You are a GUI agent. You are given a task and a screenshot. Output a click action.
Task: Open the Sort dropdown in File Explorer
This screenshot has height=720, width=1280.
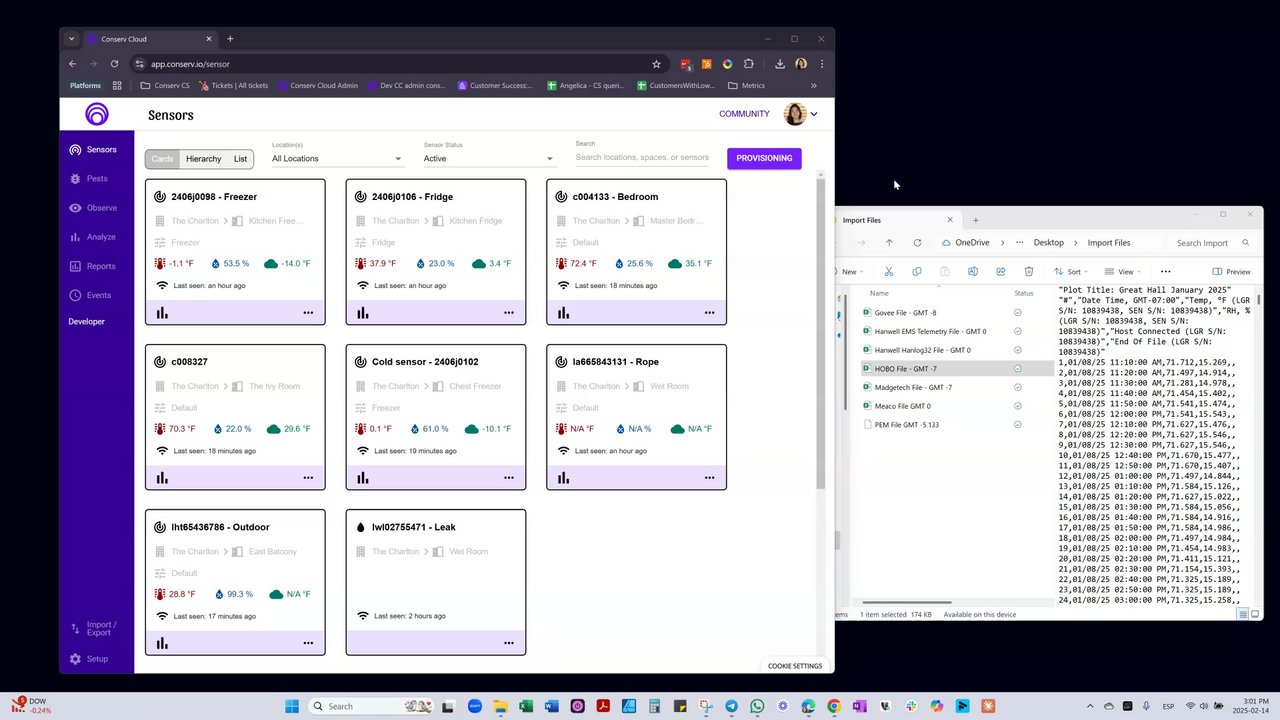click(x=1072, y=271)
